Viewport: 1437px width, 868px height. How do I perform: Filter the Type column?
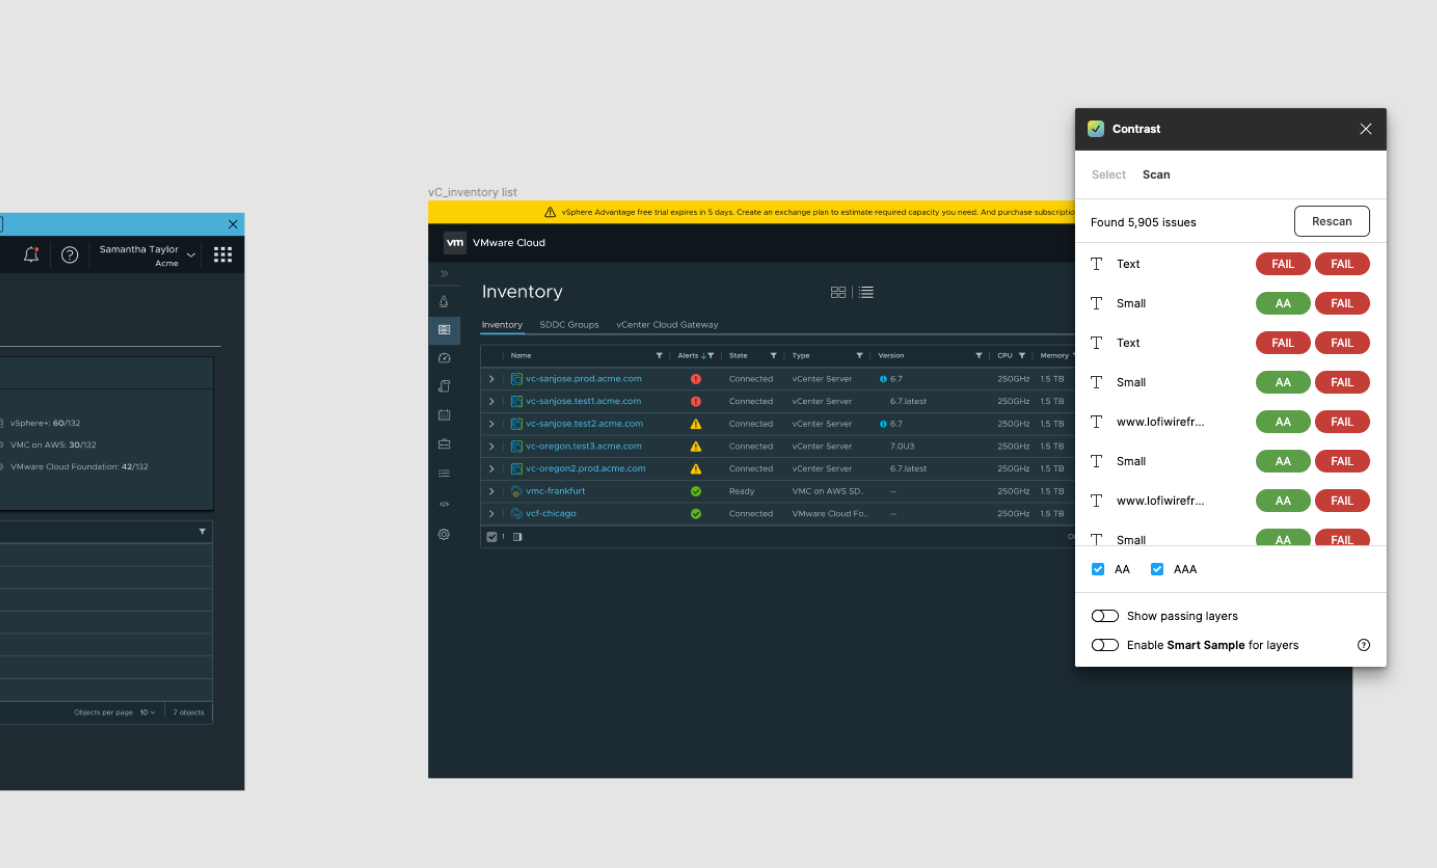(859, 355)
